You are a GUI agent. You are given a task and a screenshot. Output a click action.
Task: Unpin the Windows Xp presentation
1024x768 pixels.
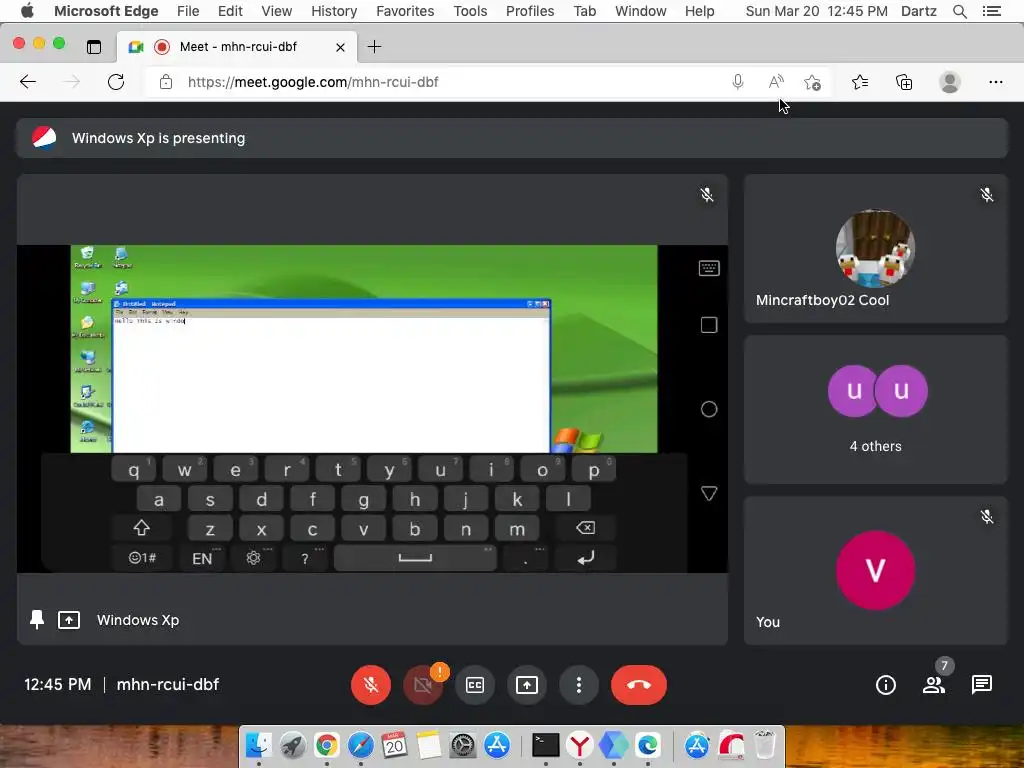pos(37,620)
